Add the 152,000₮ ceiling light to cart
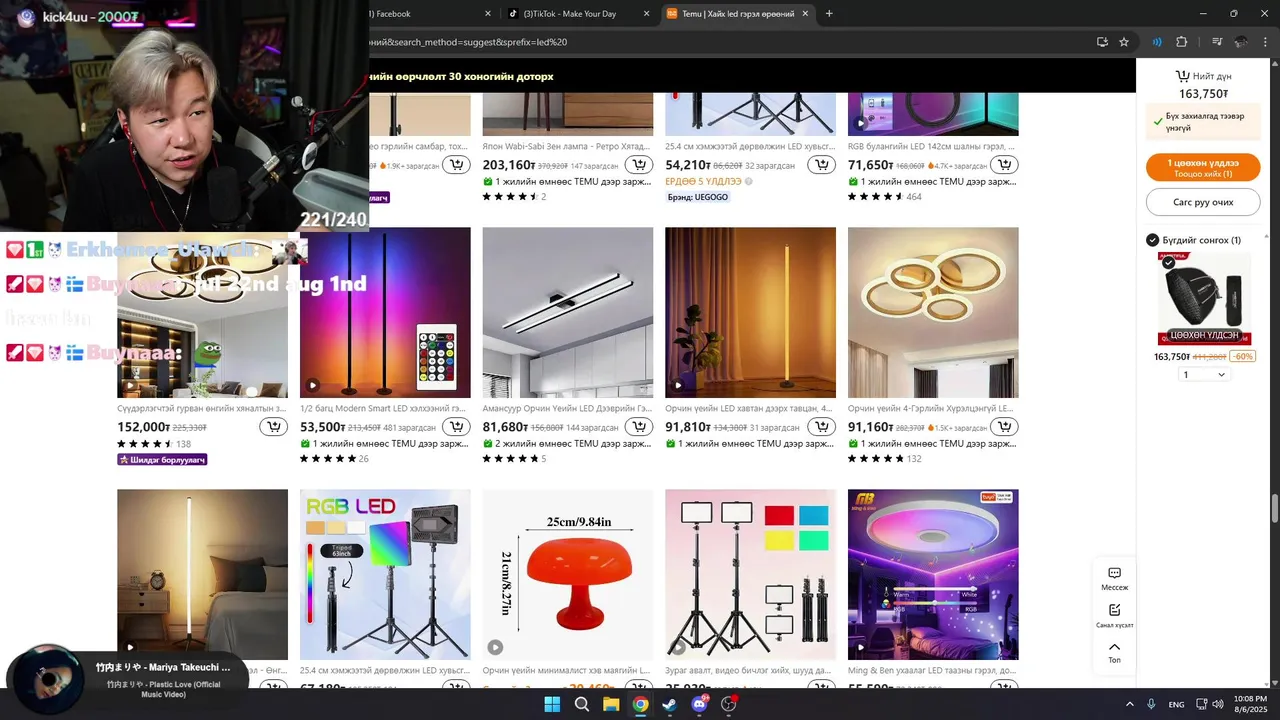Viewport: 1280px width, 720px height. (274, 427)
